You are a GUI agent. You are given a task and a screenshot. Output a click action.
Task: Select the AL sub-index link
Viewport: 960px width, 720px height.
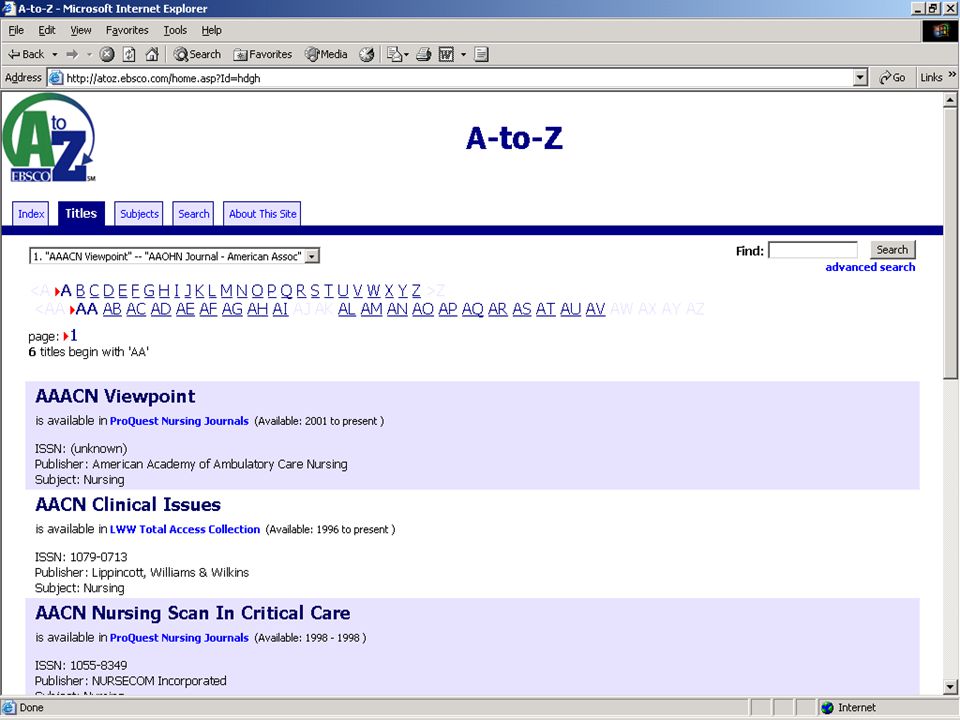(x=347, y=309)
